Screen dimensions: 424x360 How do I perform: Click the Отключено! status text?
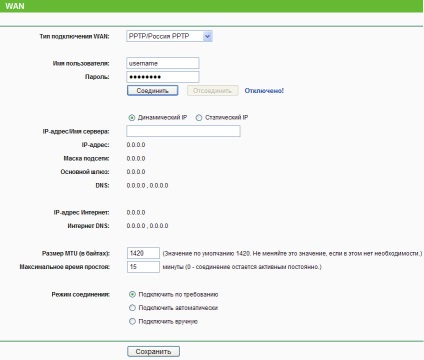point(264,91)
